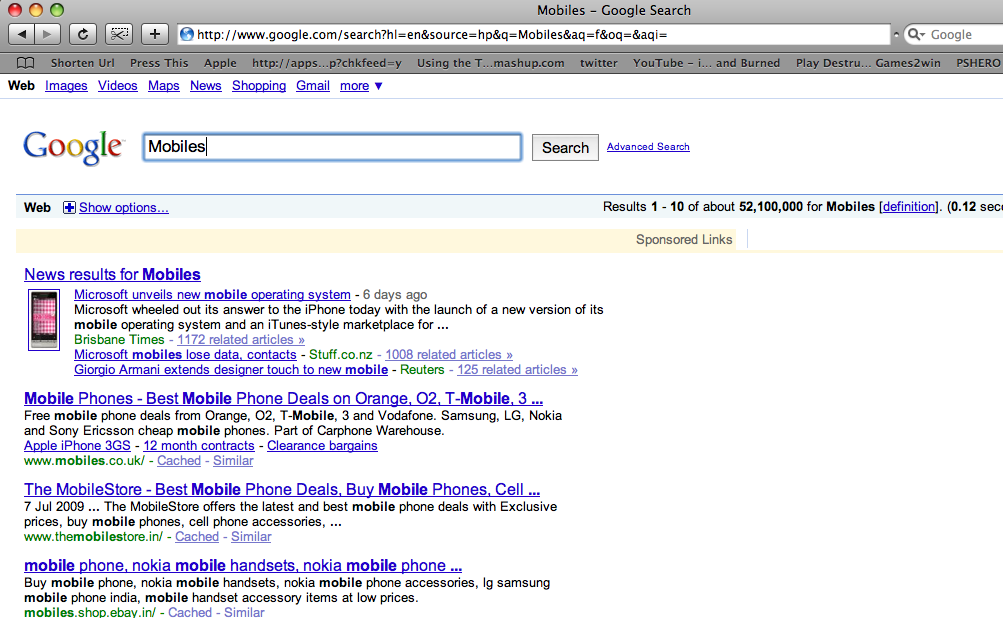Switch to News
This screenshot has height=618, width=1003.
pos(205,86)
